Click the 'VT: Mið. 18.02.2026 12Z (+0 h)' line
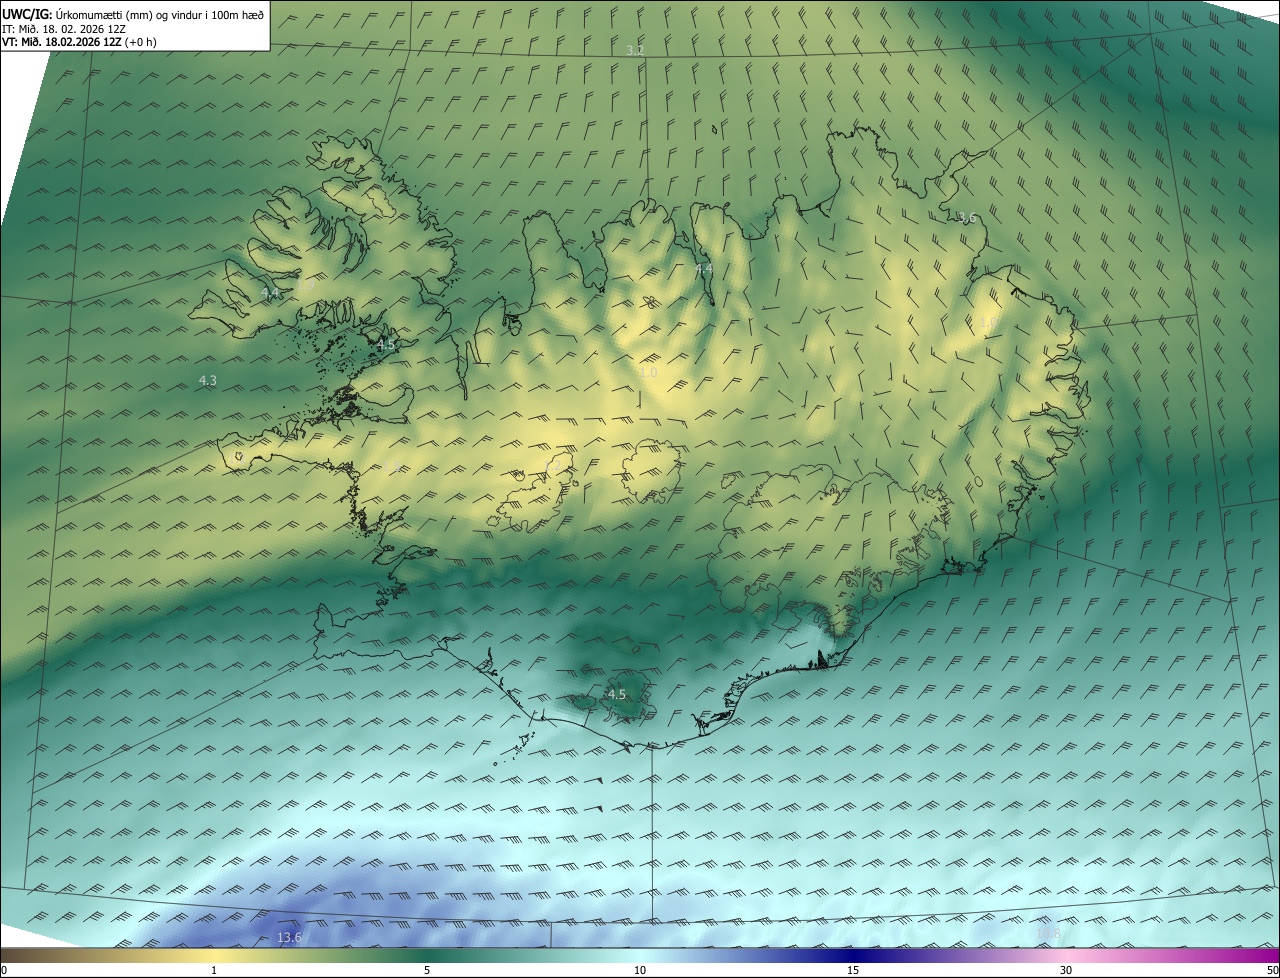This screenshot has height=978, width=1280. [x=79, y=42]
